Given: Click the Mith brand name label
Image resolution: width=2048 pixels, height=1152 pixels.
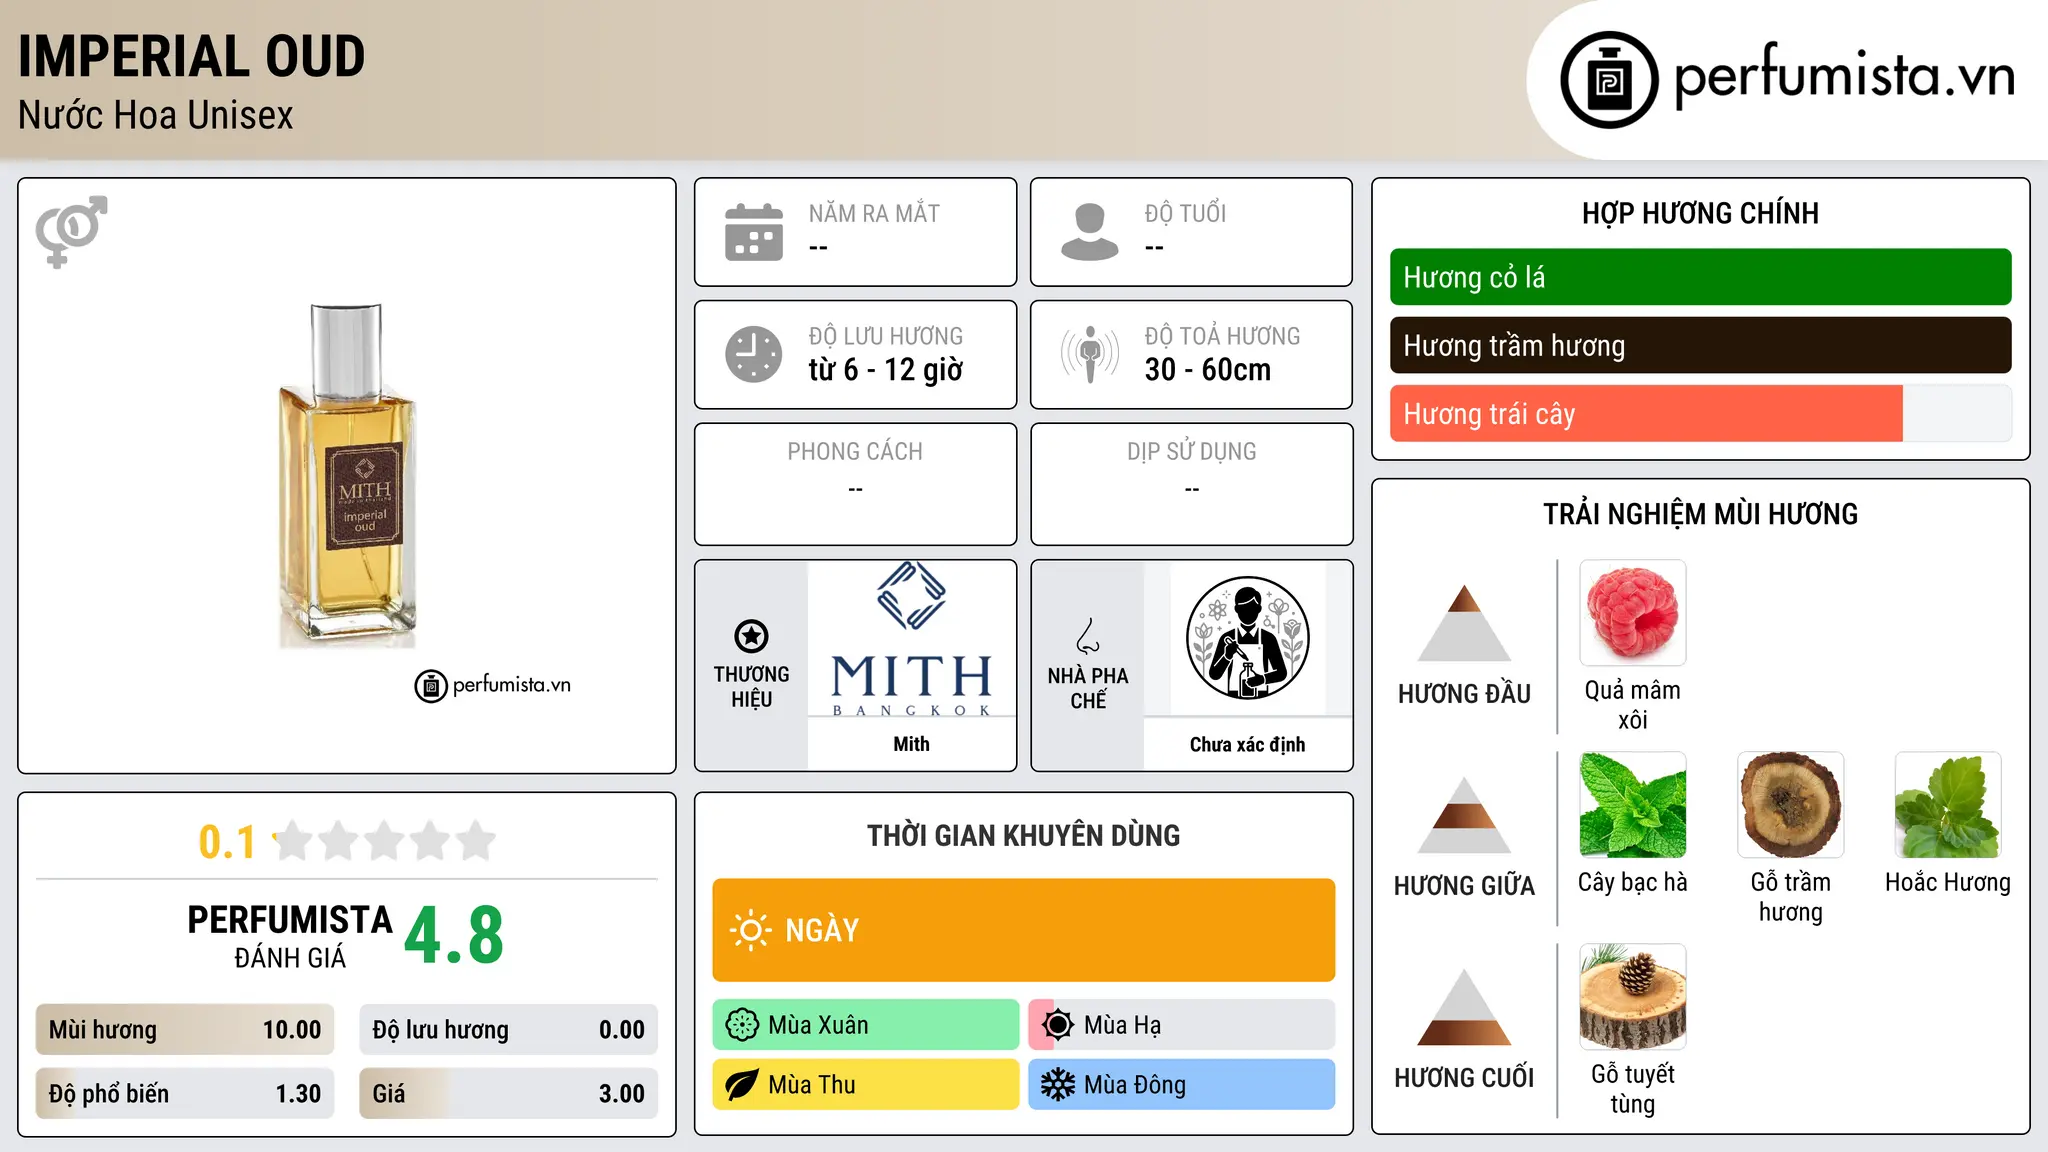Looking at the screenshot, I should point(911,744).
